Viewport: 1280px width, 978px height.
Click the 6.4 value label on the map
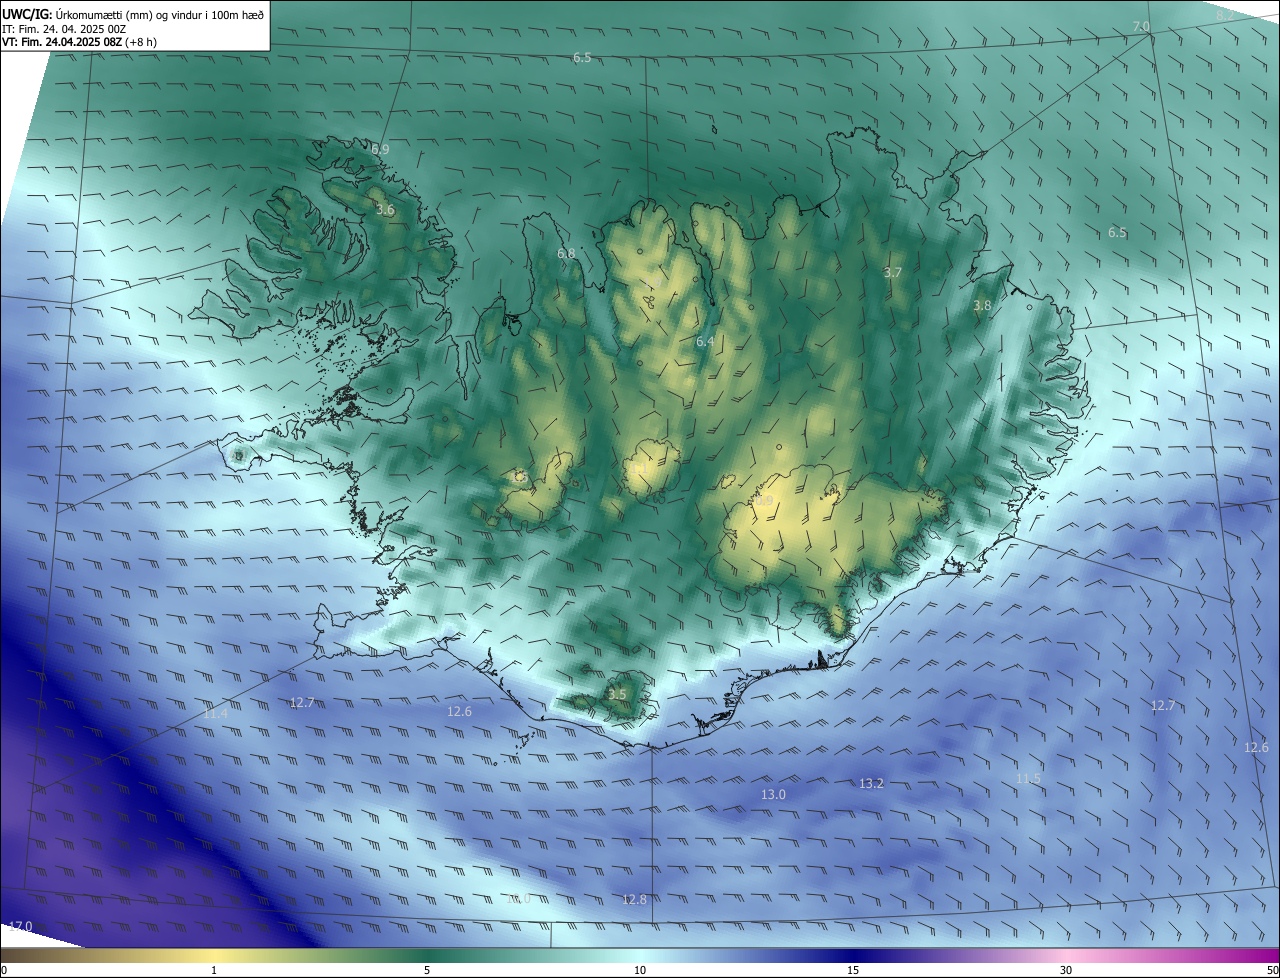(x=705, y=341)
